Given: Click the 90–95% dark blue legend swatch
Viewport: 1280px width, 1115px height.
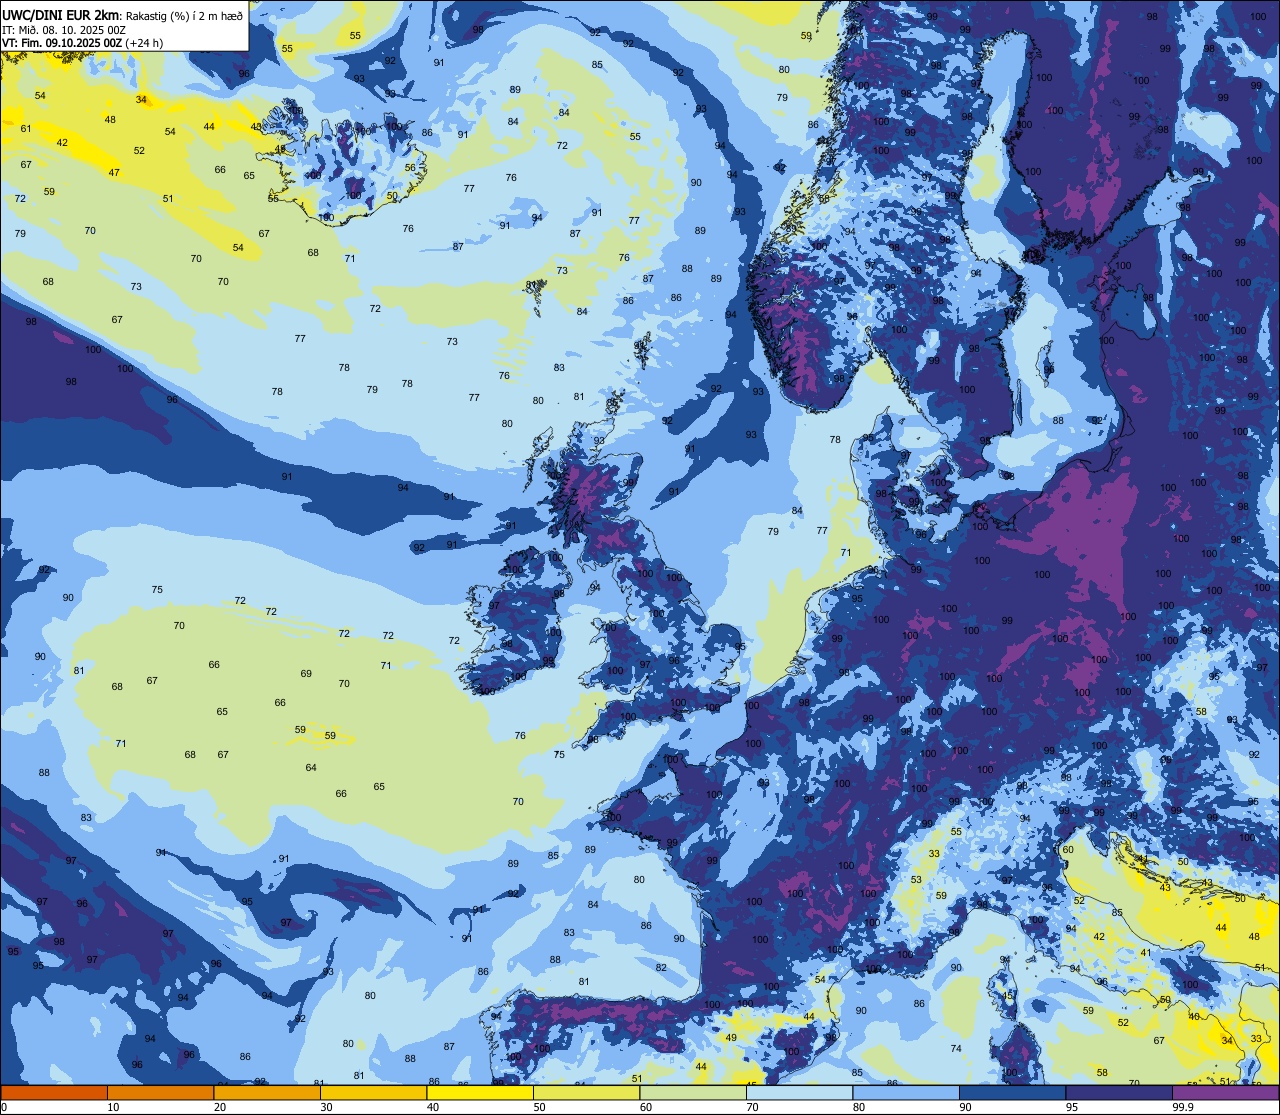Looking at the screenshot, I should click(x=1012, y=1093).
